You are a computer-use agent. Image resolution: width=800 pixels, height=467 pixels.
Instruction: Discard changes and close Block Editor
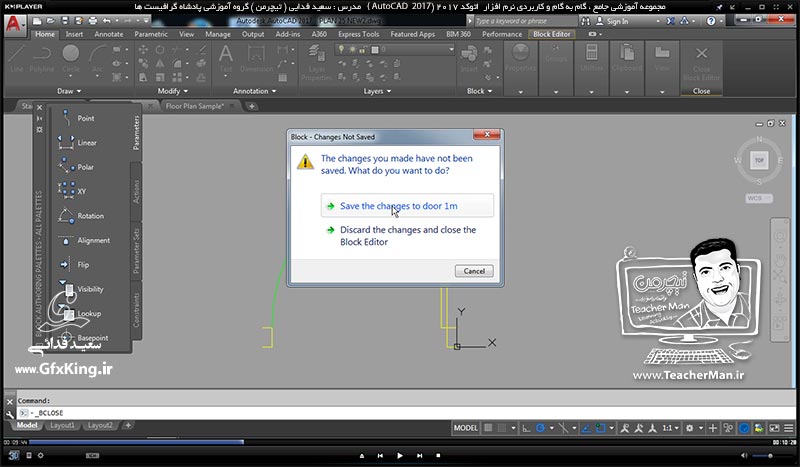[x=407, y=236]
